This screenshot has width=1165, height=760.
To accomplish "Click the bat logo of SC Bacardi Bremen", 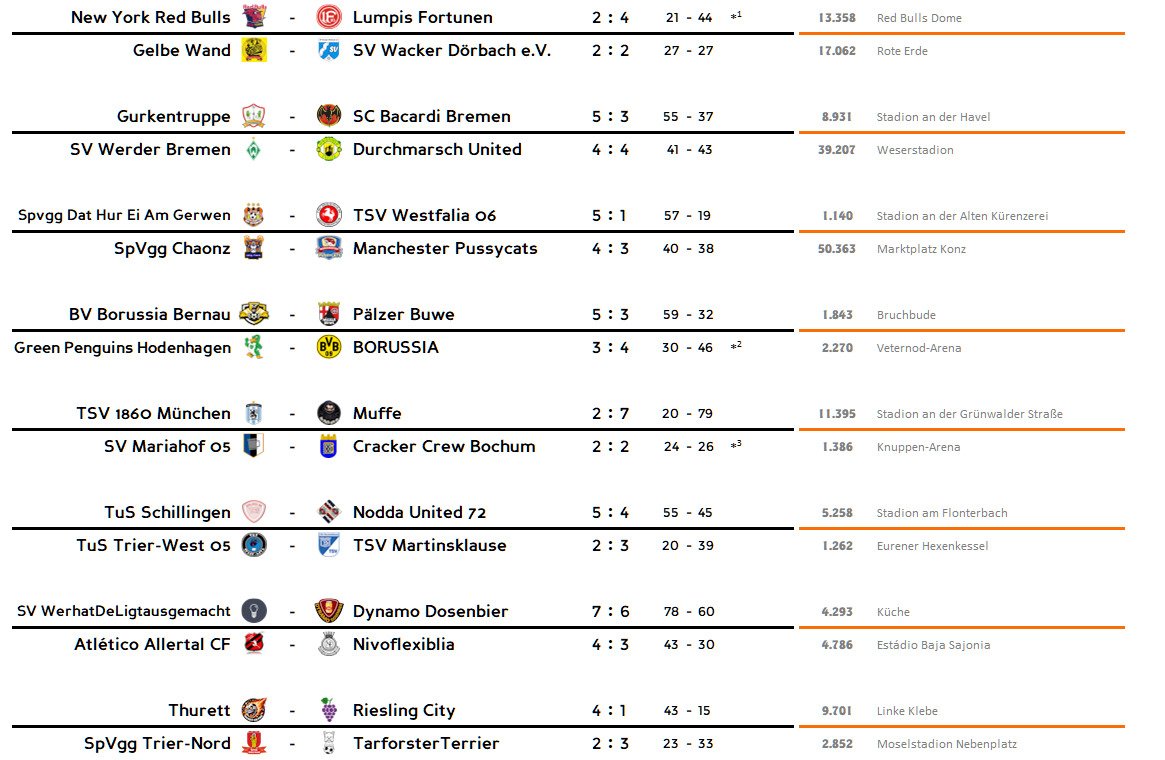I will 329,117.
